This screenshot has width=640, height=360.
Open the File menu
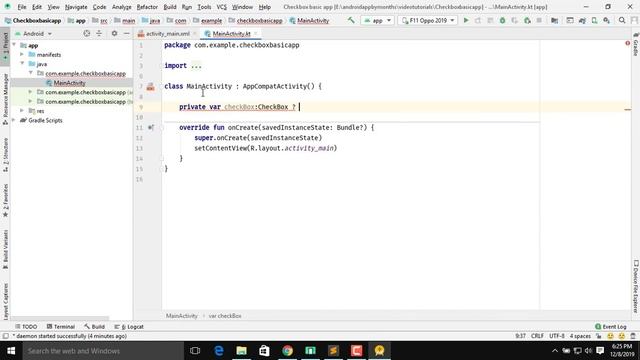coord(22,7)
